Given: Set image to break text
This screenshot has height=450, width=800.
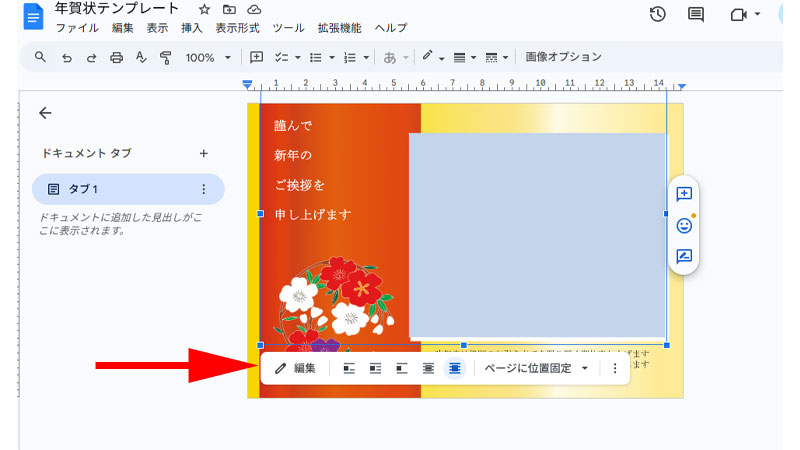Looking at the screenshot, I should tap(402, 368).
